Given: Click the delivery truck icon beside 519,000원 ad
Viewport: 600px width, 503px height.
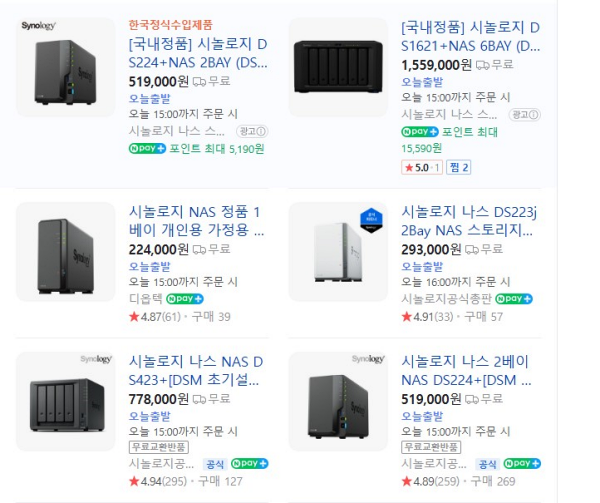Looking at the screenshot, I should pyautogui.click(x=199, y=81).
